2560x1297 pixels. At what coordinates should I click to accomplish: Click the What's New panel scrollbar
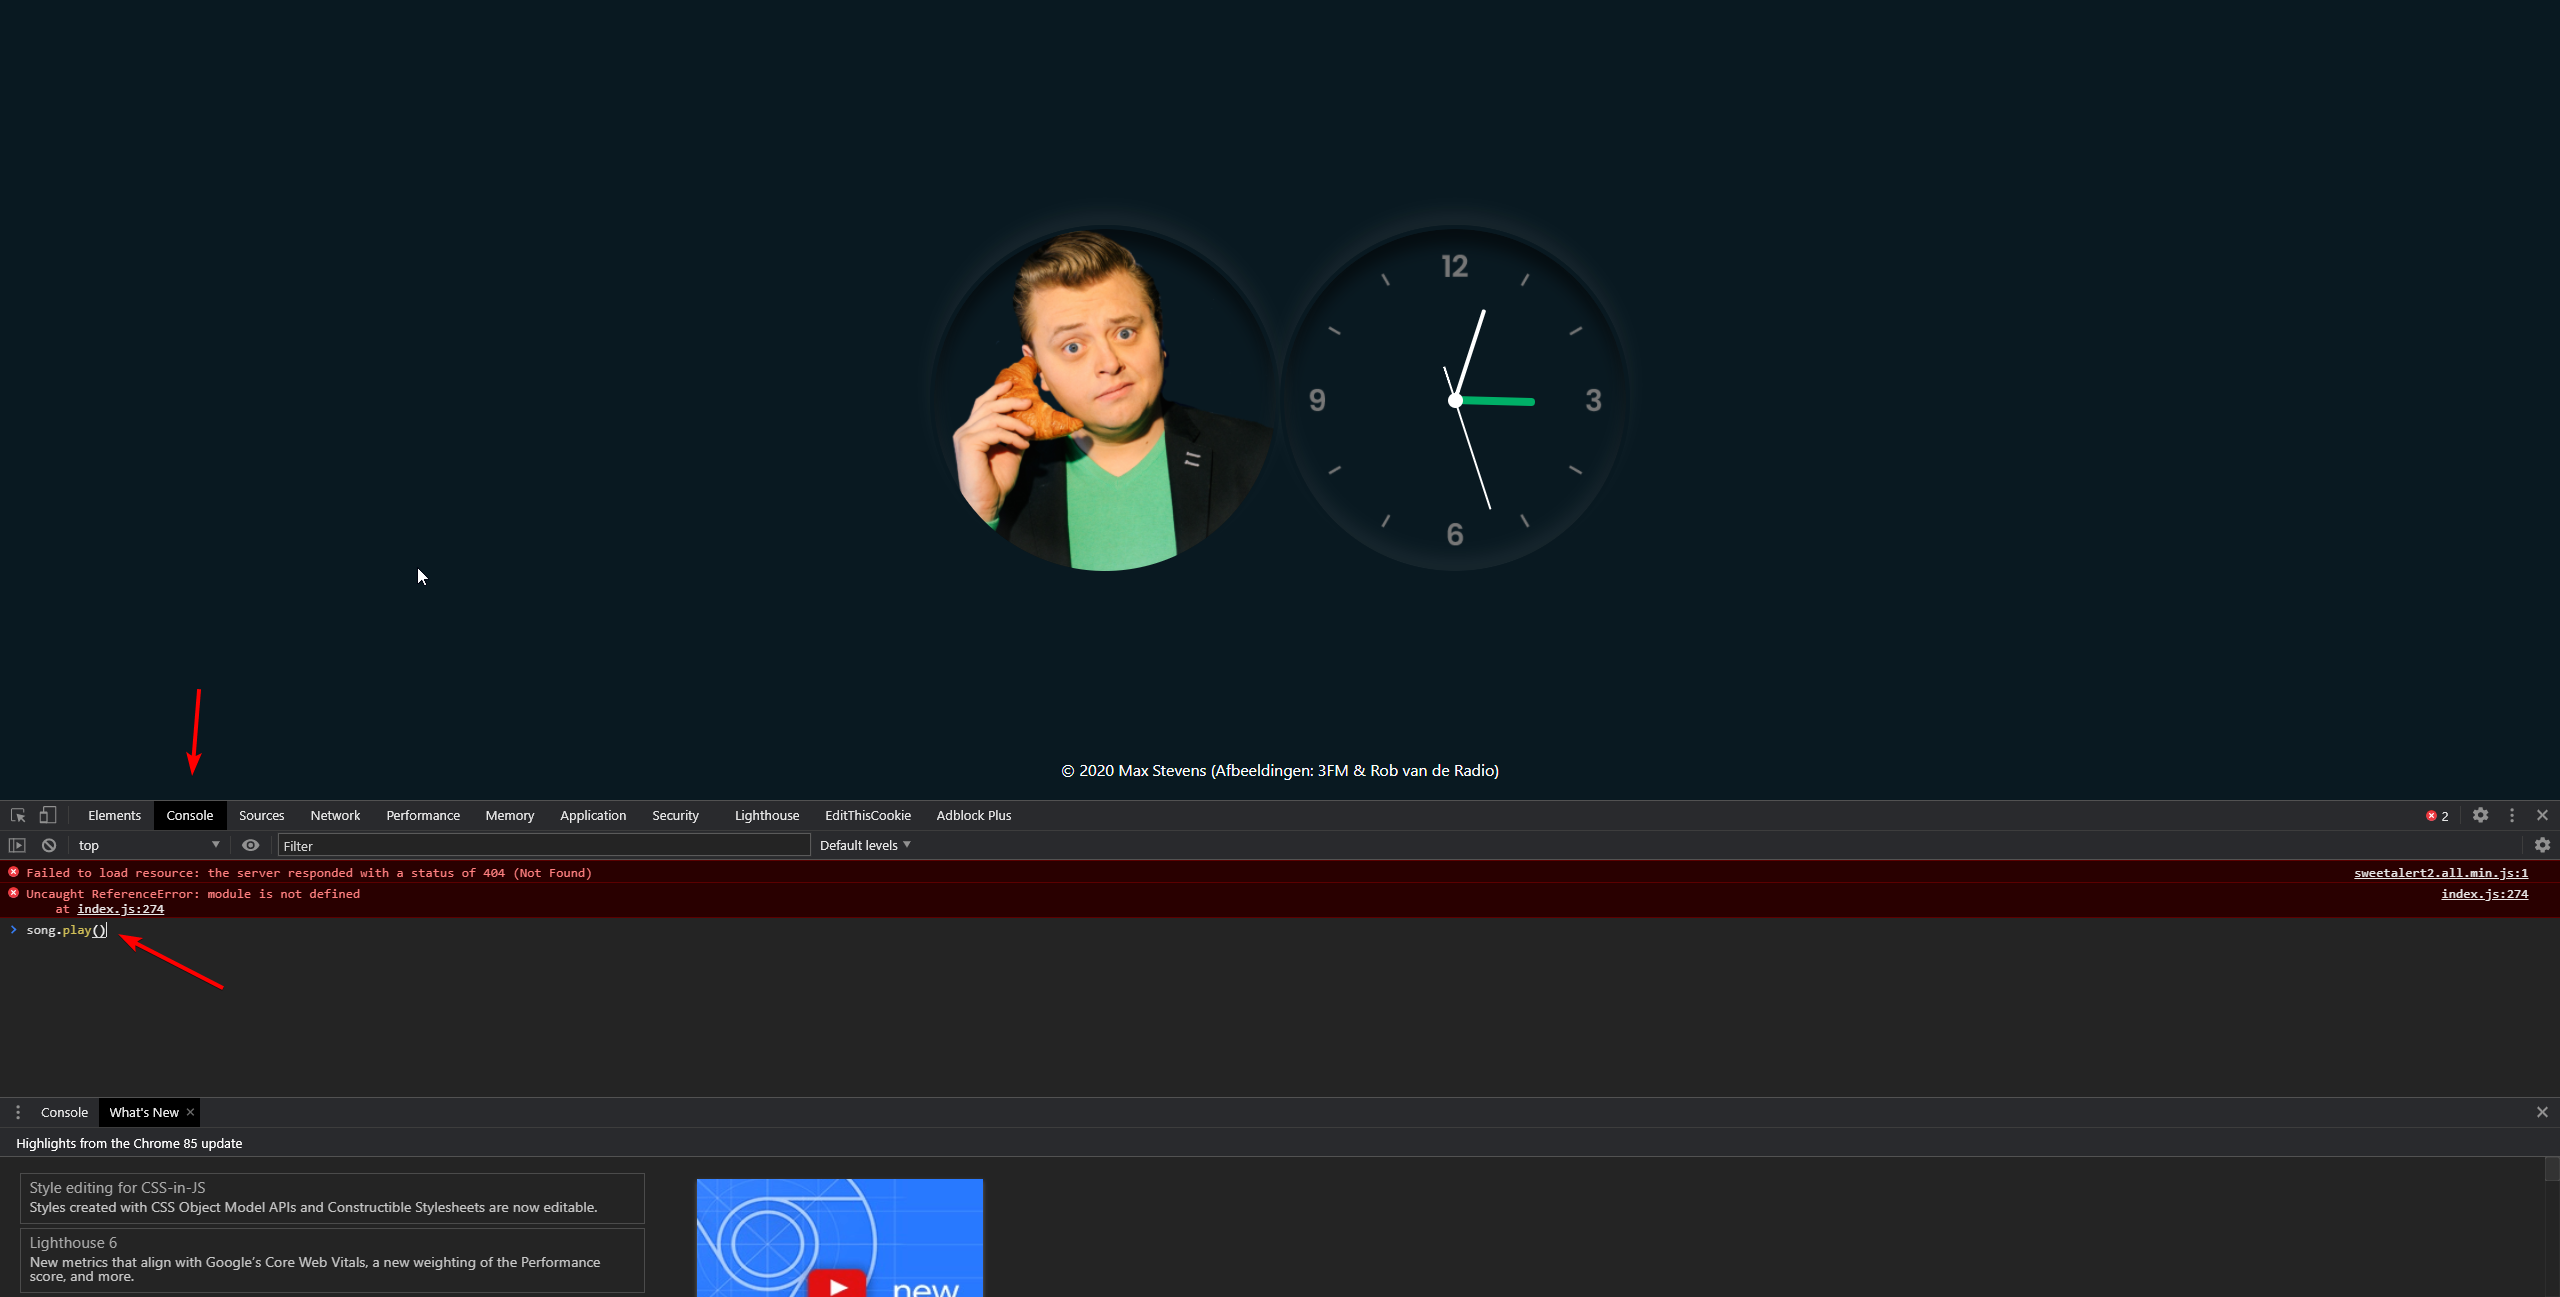[x=2551, y=1168]
